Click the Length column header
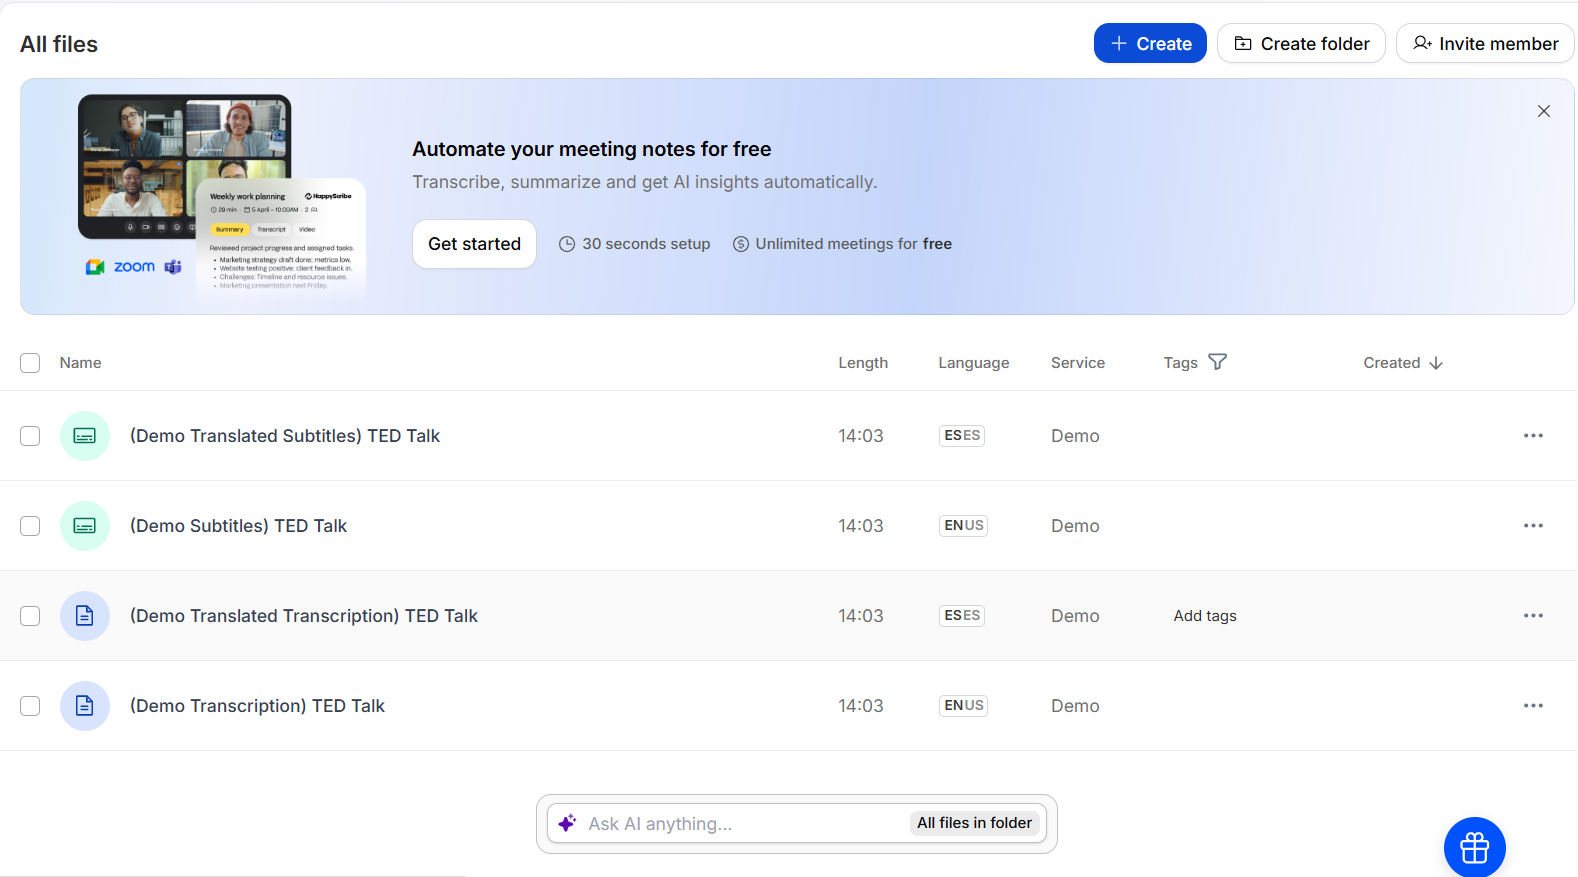The height and width of the screenshot is (877, 1578). [x=862, y=363]
